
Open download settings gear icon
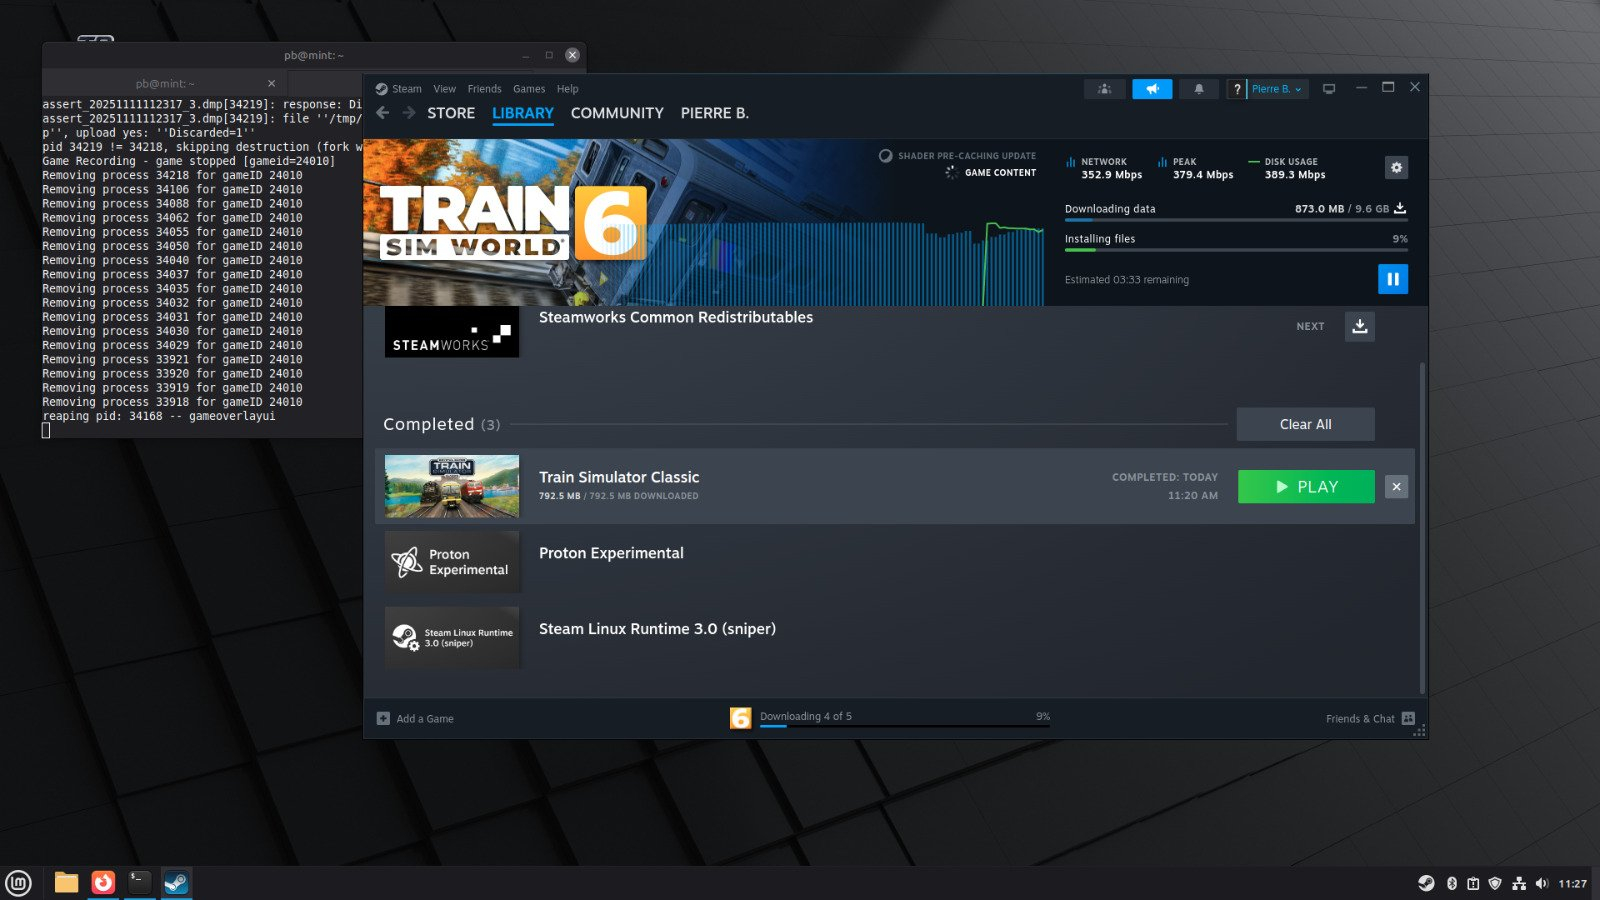[1396, 167]
